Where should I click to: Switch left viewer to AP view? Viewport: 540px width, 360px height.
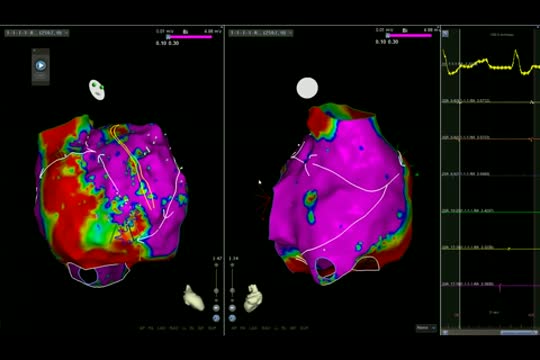pyautogui.click(x=142, y=328)
